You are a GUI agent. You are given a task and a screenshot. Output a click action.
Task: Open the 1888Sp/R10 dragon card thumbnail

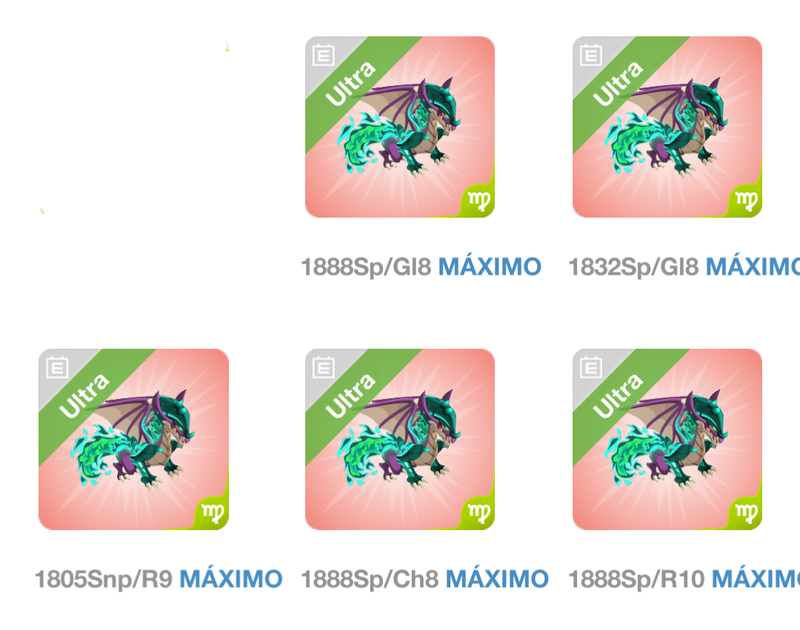pyautogui.click(x=667, y=440)
